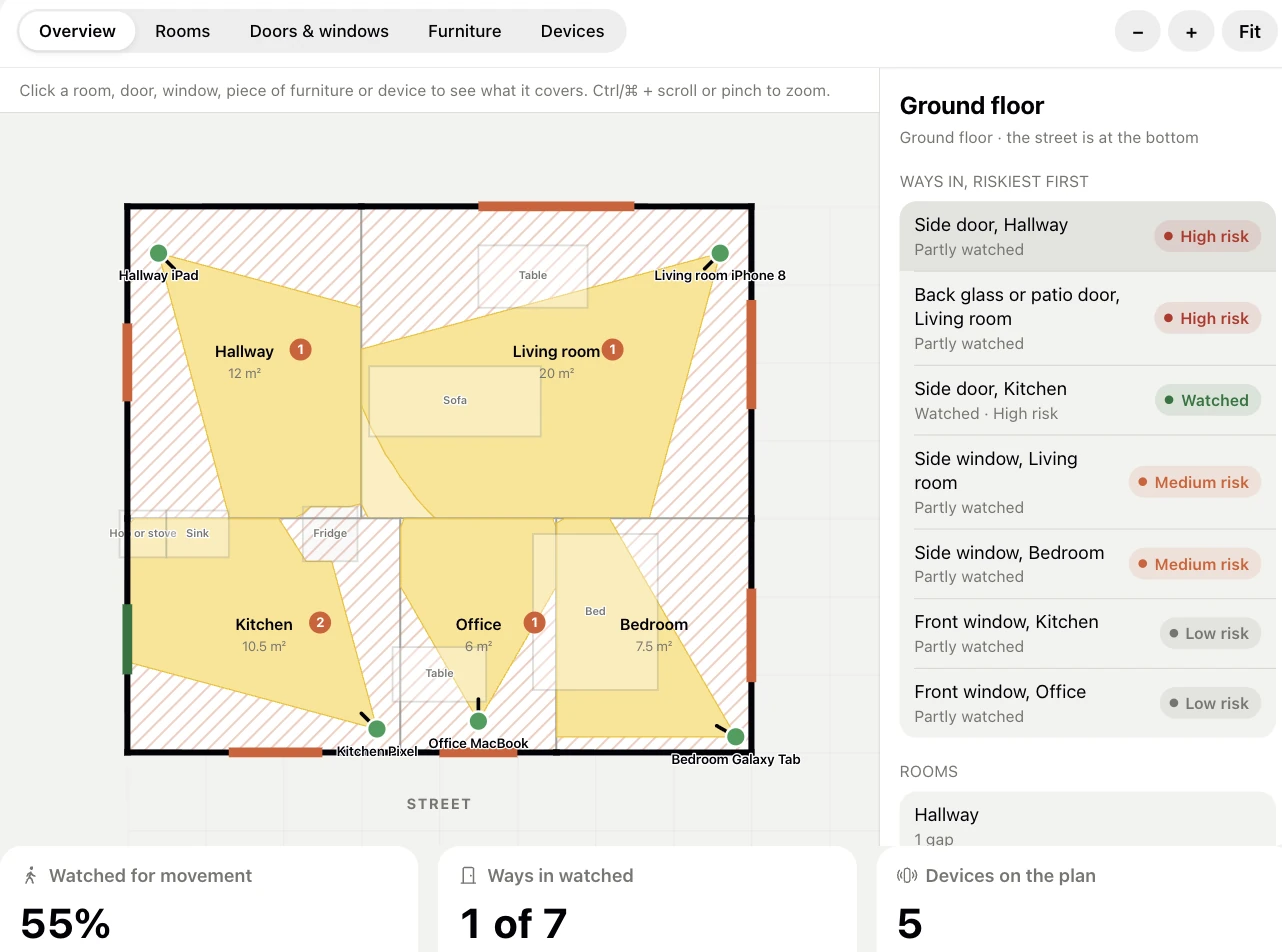Select the Hallway iPad device marker
The image size is (1282, 952).
click(x=158, y=253)
